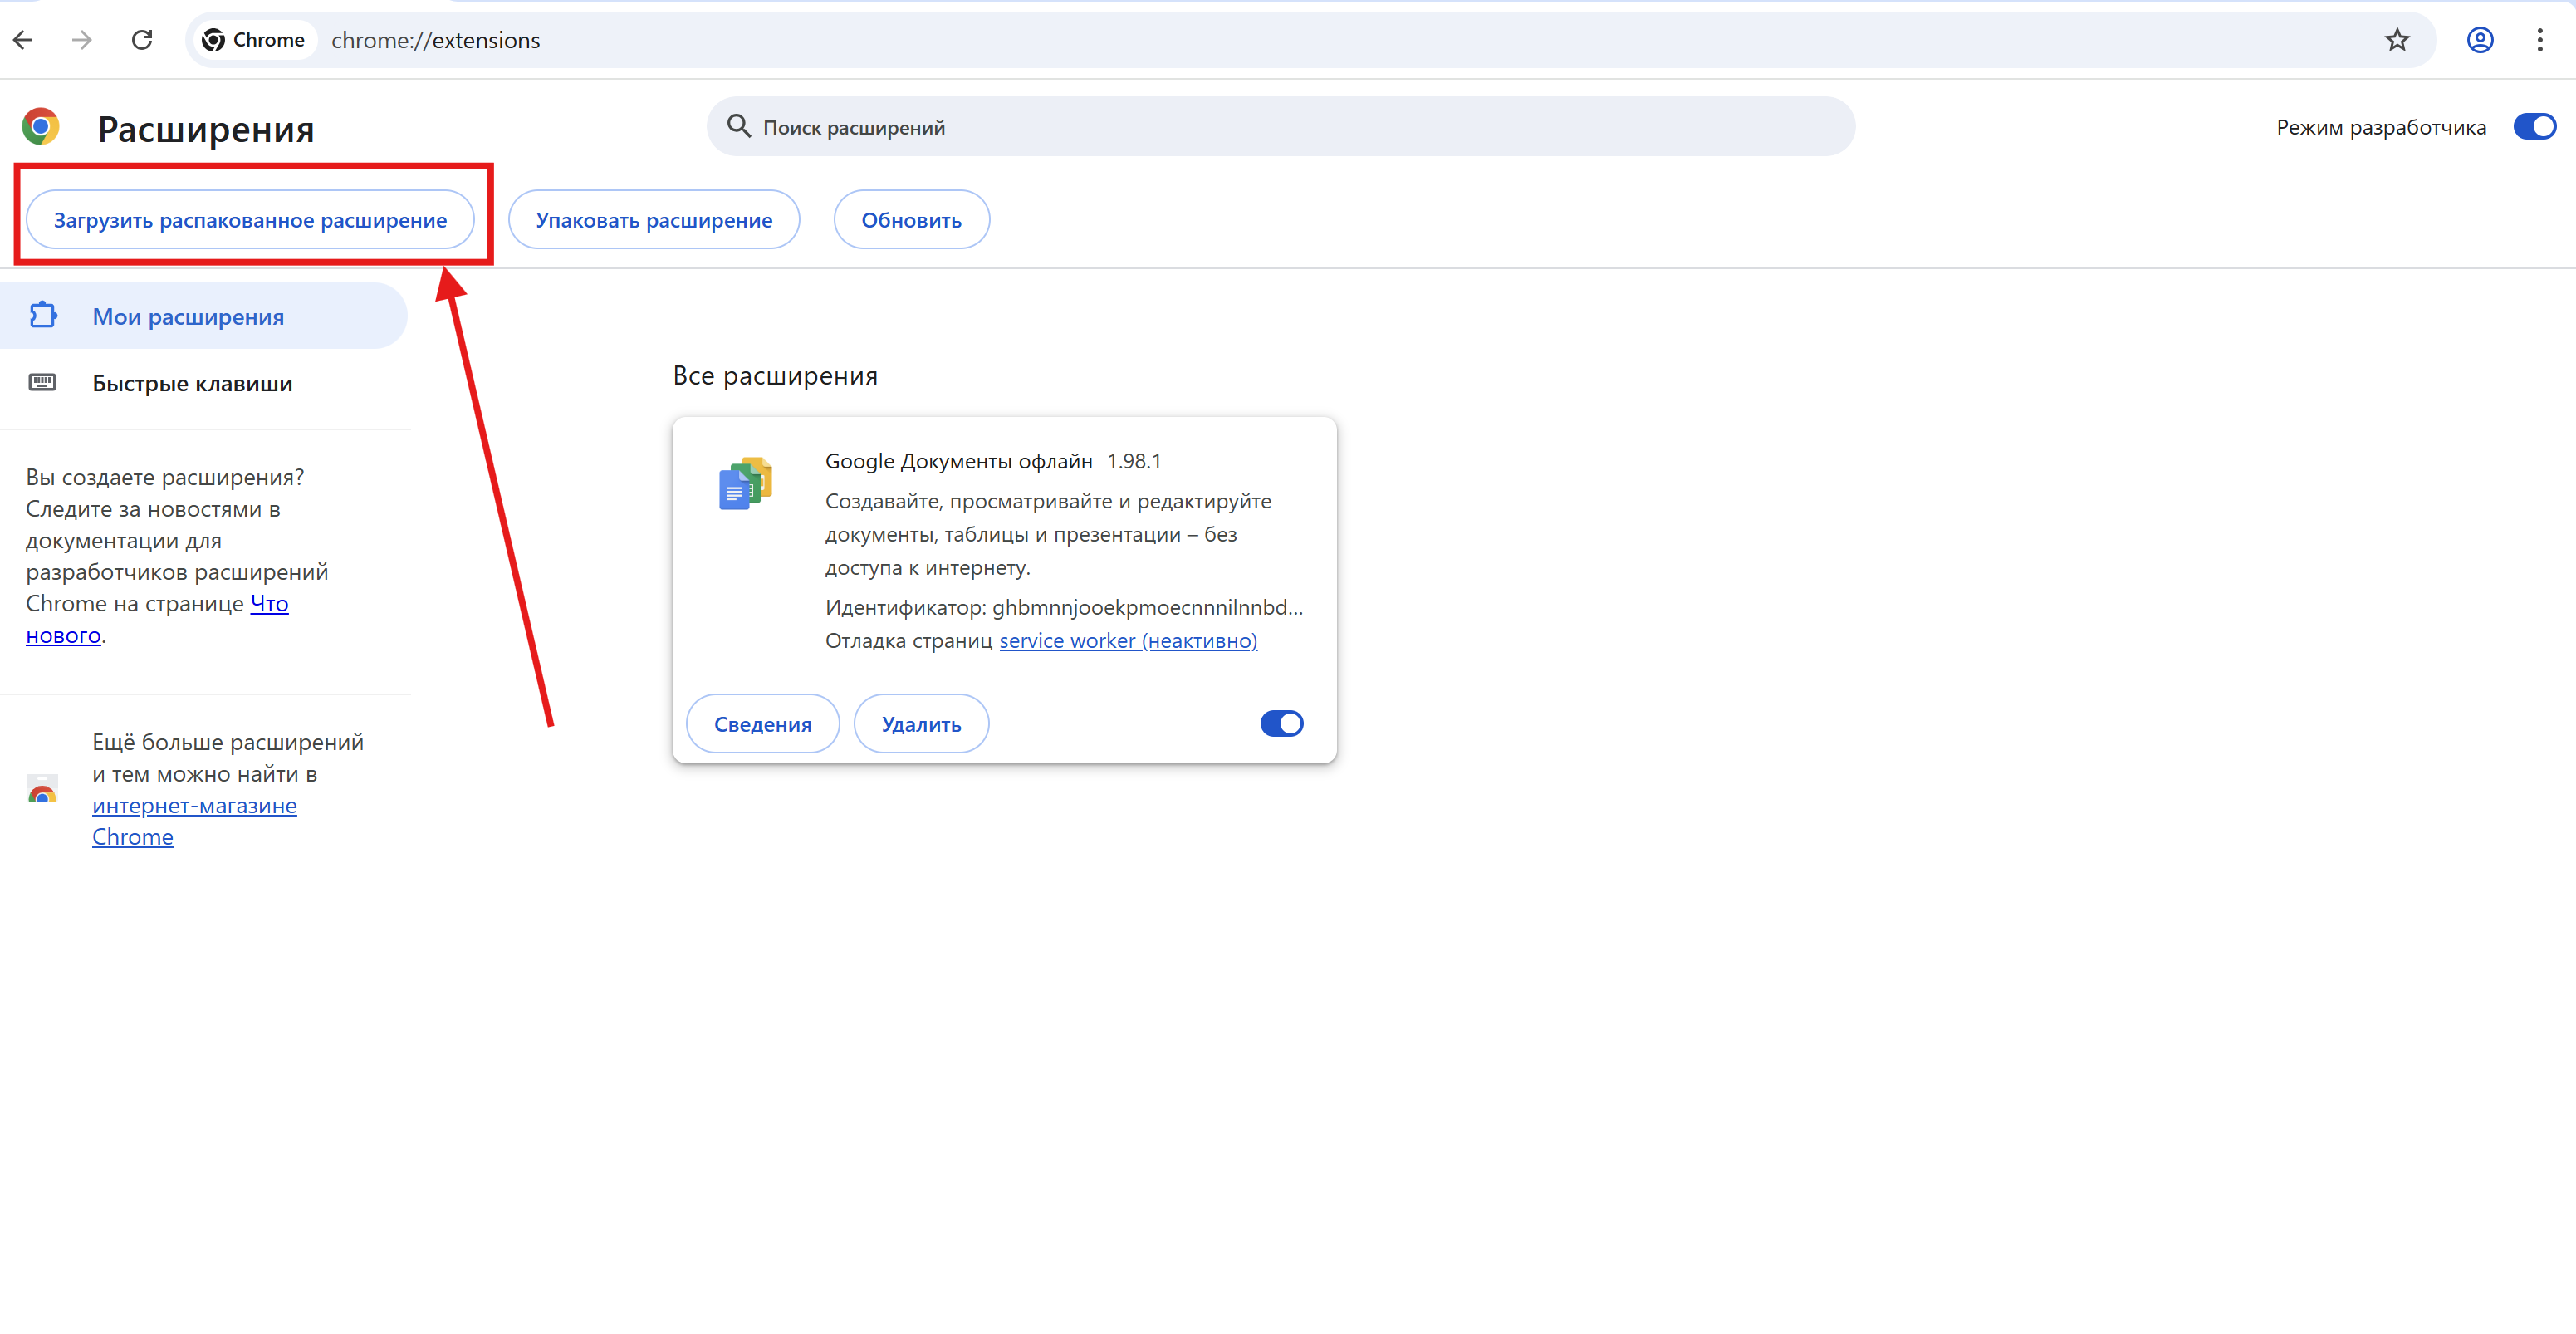The width and height of the screenshot is (2576, 1334).
Task: Click inside the address bar
Action: [x=700, y=40]
